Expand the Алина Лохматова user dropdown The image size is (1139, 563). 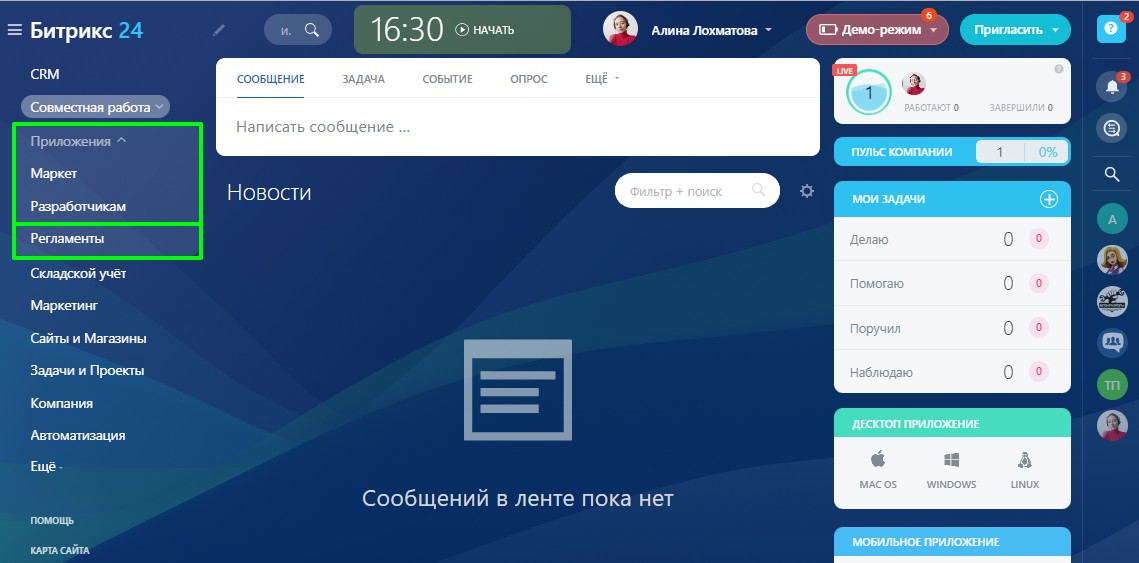click(711, 31)
